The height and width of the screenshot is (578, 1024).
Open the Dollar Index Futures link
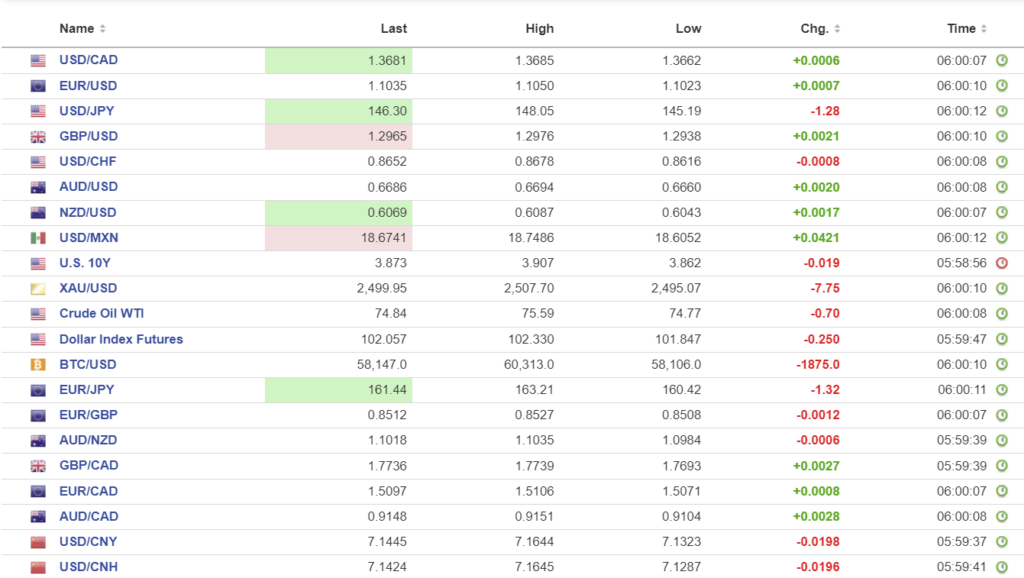121,339
